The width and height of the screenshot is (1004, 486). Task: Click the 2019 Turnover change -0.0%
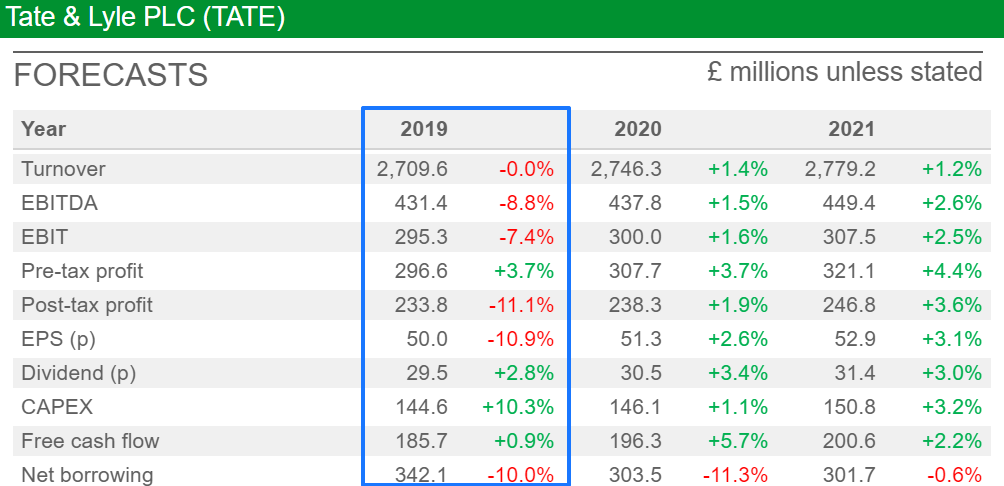coord(526,169)
